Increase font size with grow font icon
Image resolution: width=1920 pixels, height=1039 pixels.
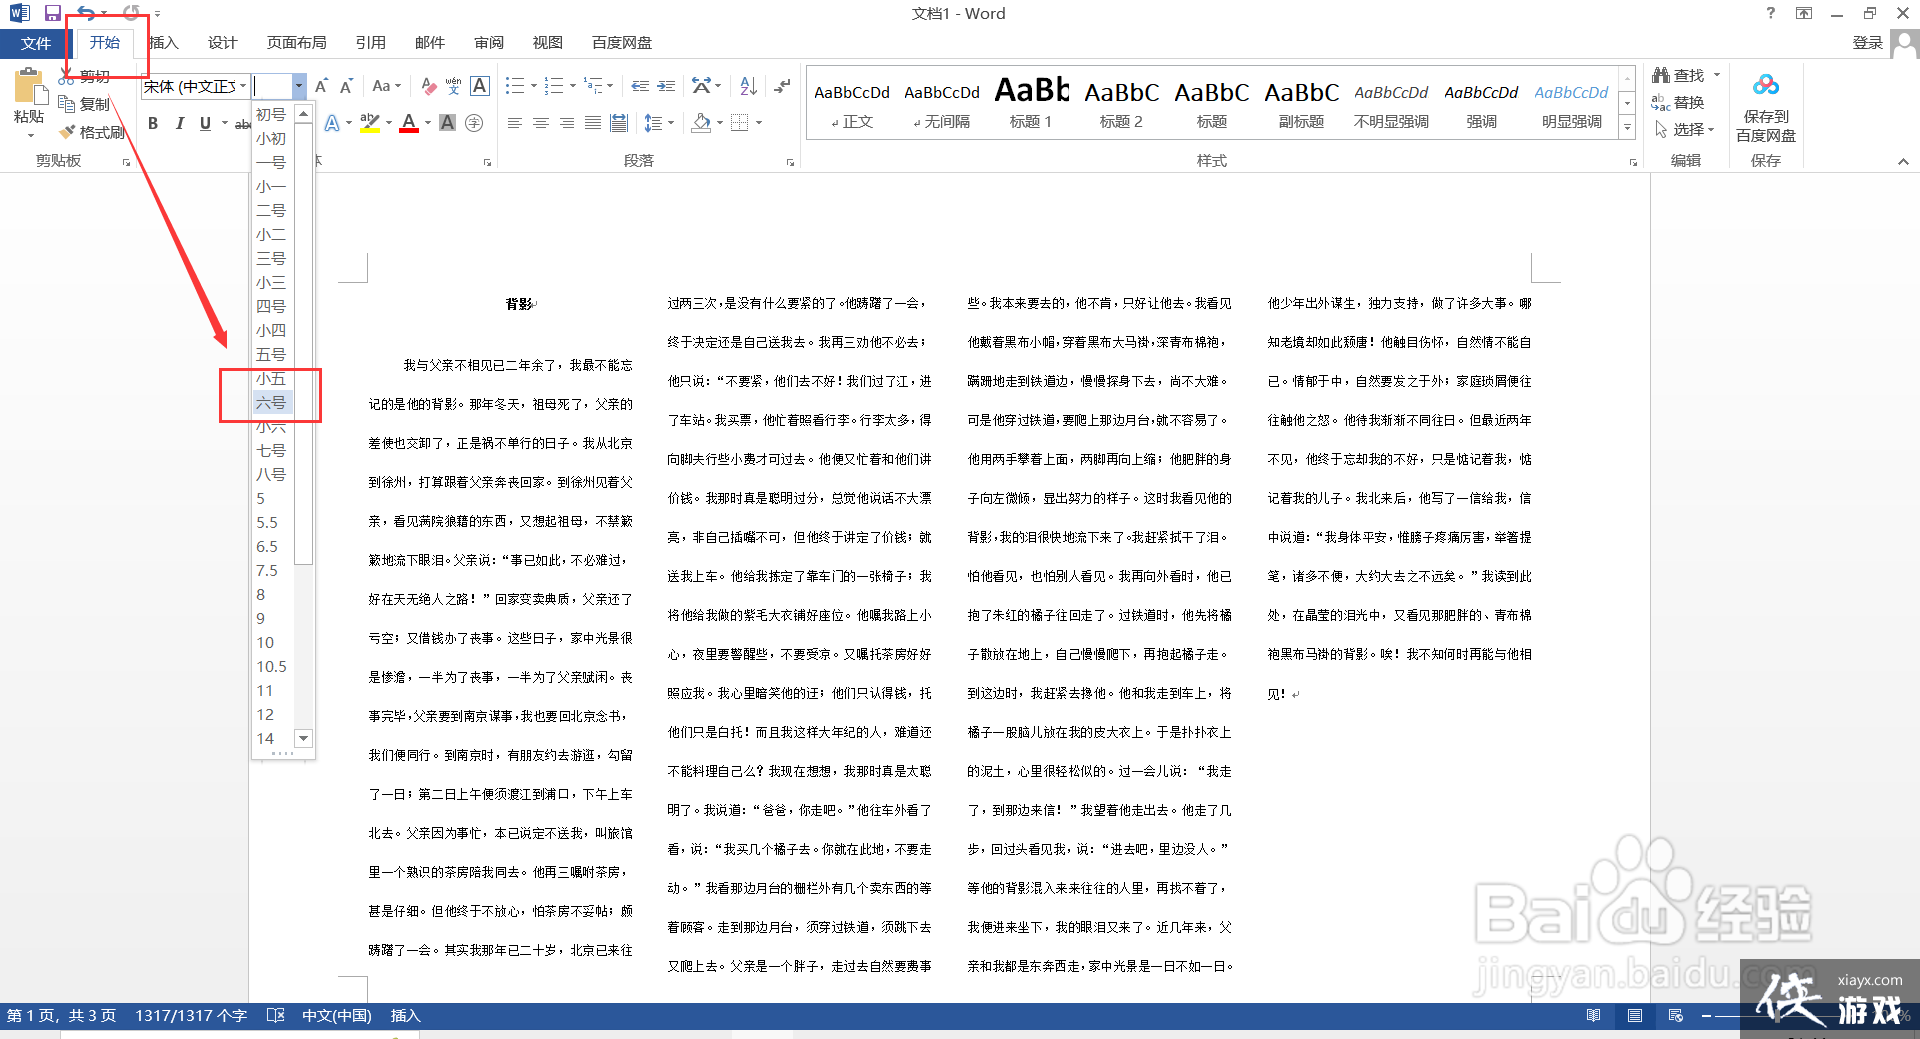coord(321,86)
